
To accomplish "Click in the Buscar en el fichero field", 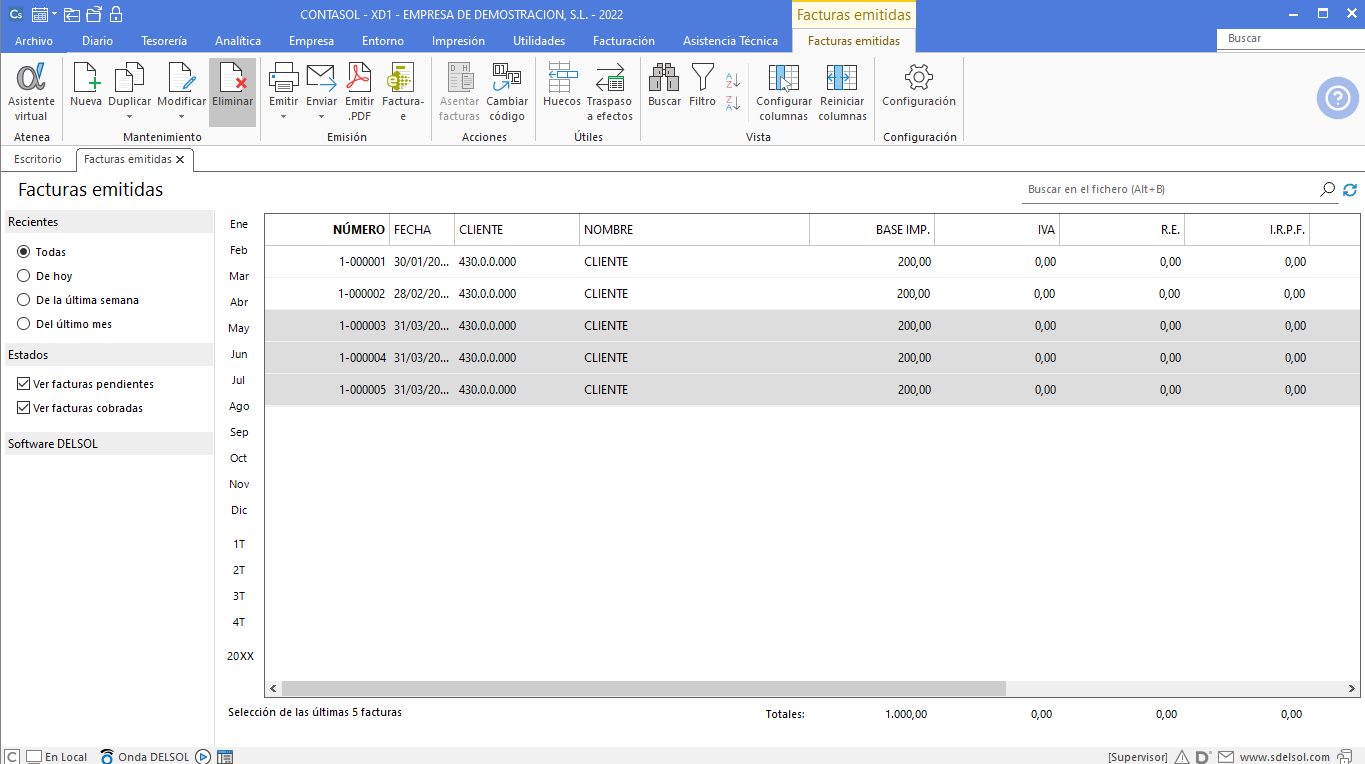I will pyautogui.click(x=1170, y=189).
